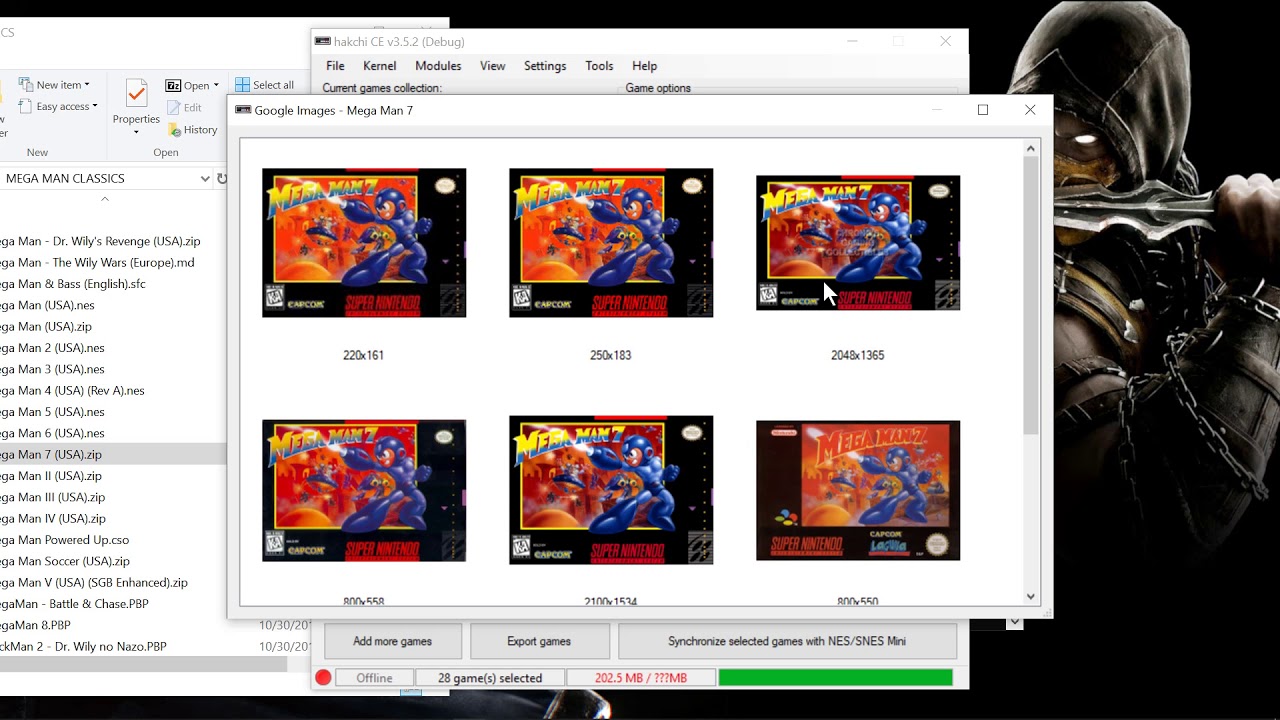This screenshot has height=720, width=1280.
Task: Open the View menu in hakchi CE
Action: point(493,66)
